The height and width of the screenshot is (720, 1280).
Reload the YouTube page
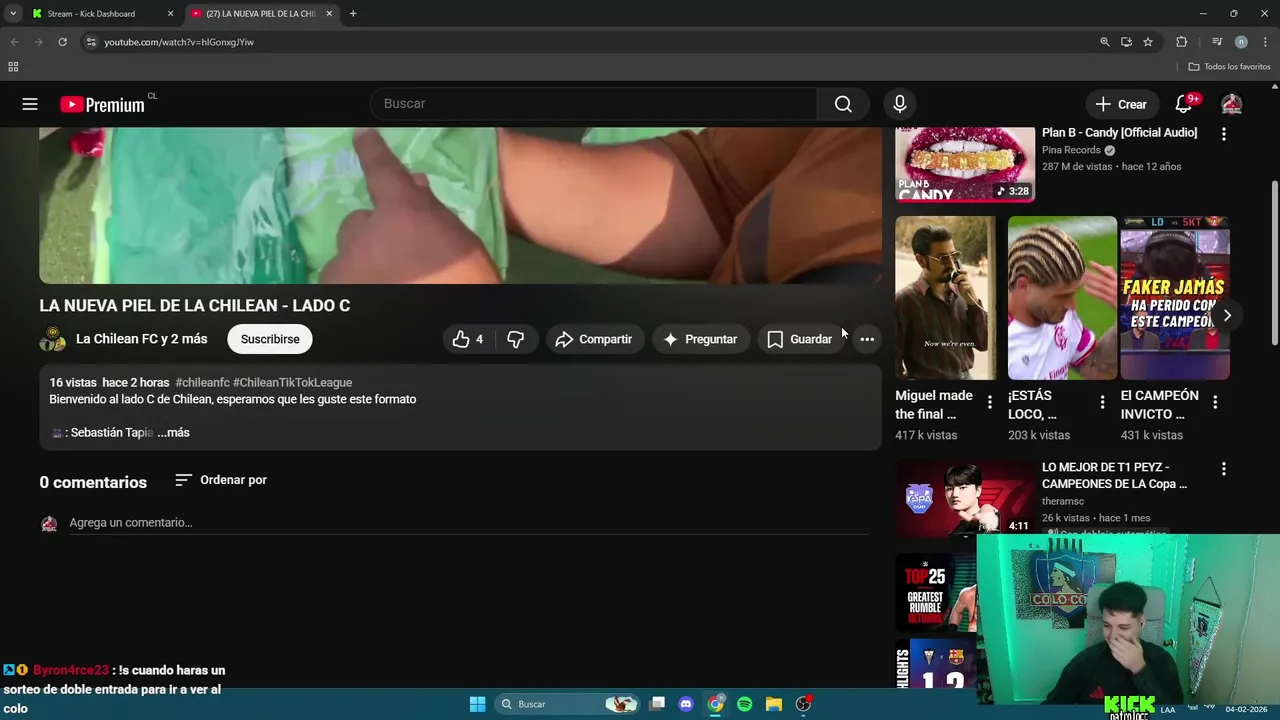coord(62,42)
